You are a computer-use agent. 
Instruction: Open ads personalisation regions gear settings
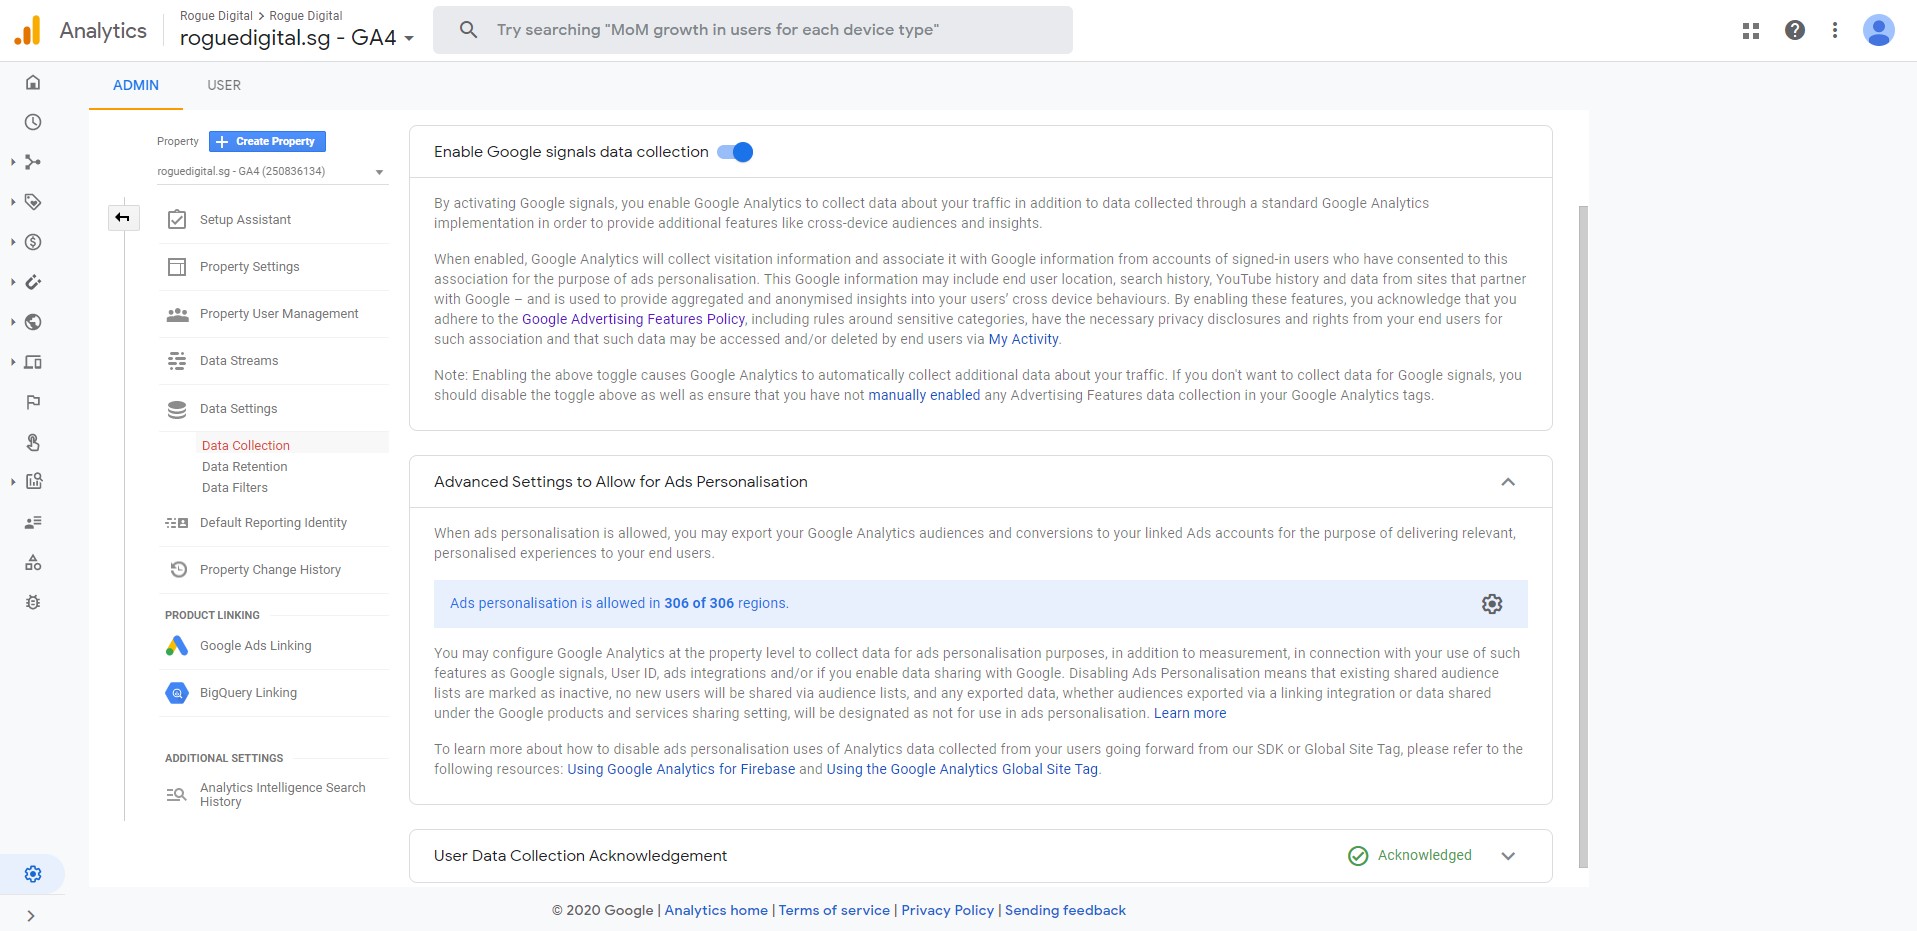pos(1492,604)
